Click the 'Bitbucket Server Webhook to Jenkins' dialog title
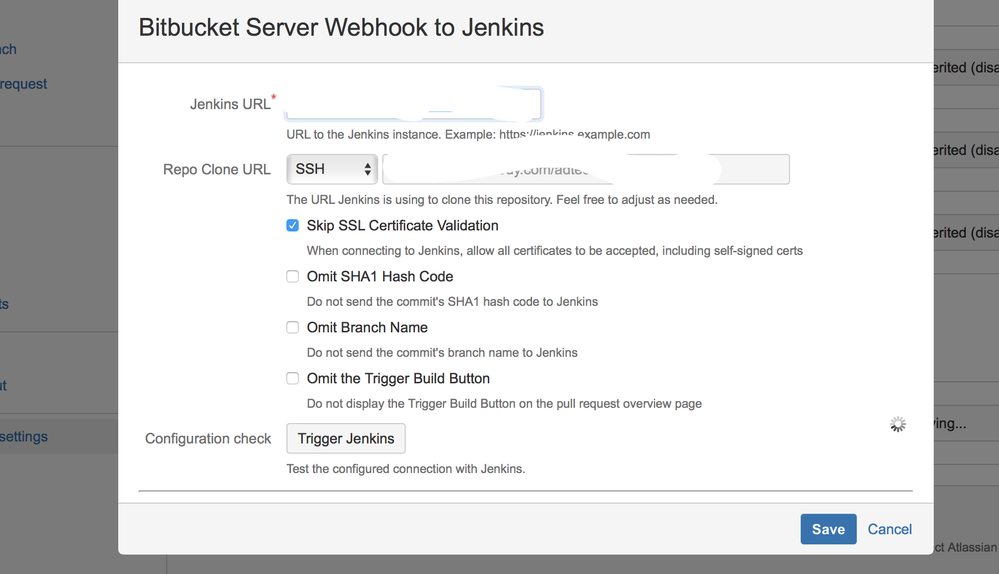 (341, 27)
